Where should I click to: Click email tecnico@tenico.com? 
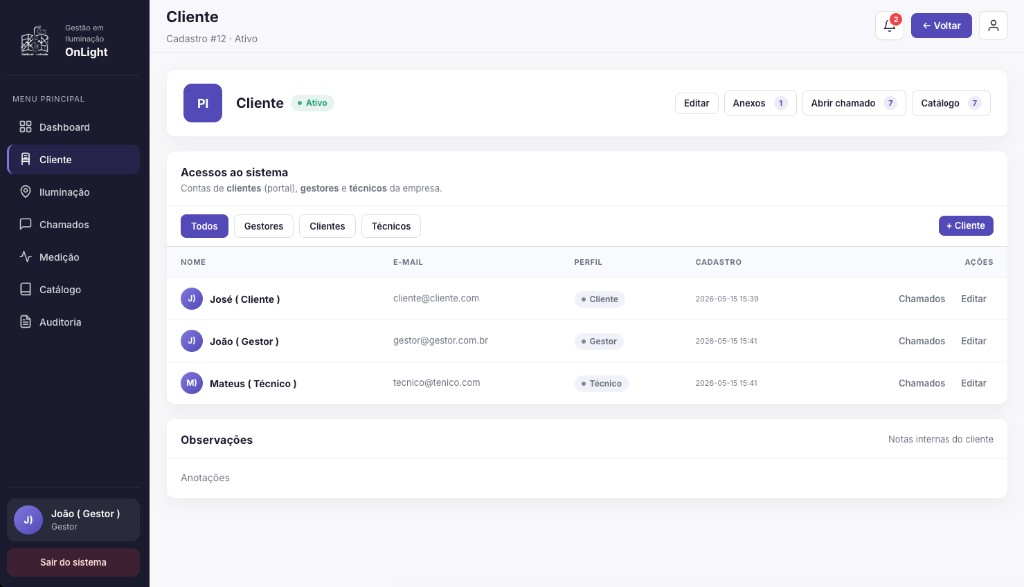[436, 383]
